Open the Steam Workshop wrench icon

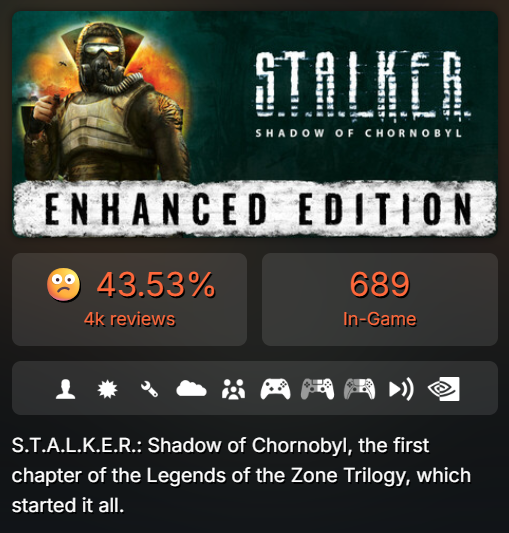coord(149,389)
